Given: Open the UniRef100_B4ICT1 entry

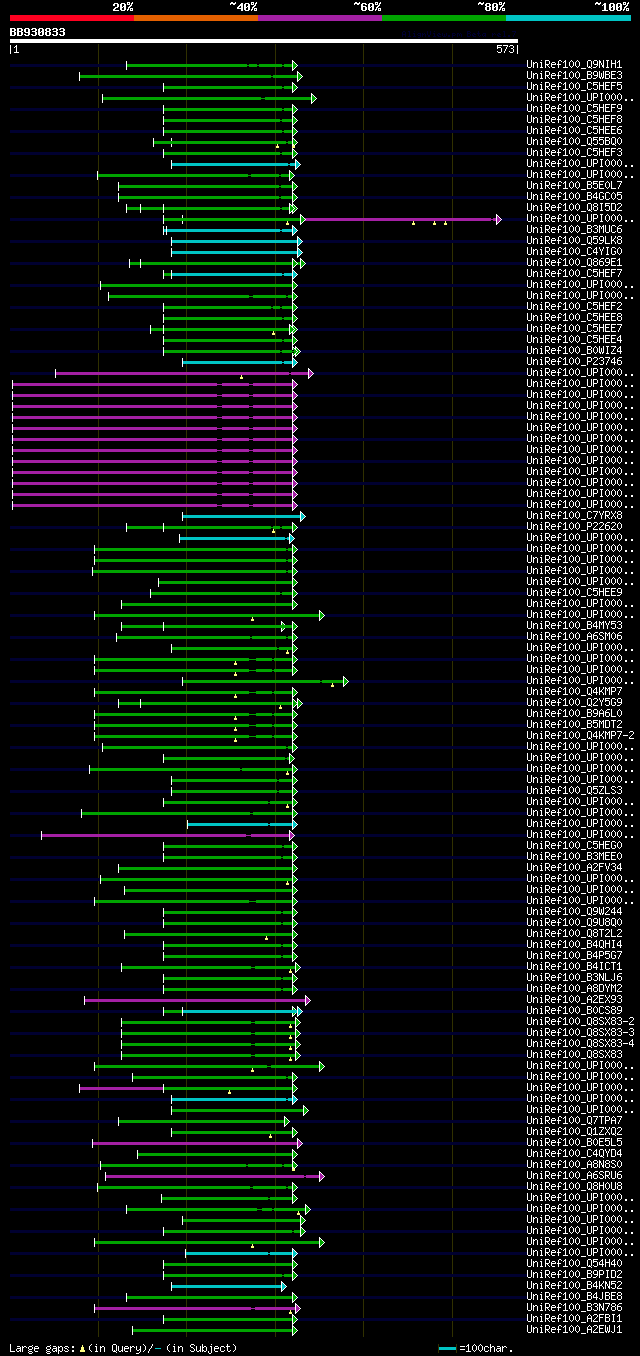Looking at the screenshot, I should click(x=572, y=967).
